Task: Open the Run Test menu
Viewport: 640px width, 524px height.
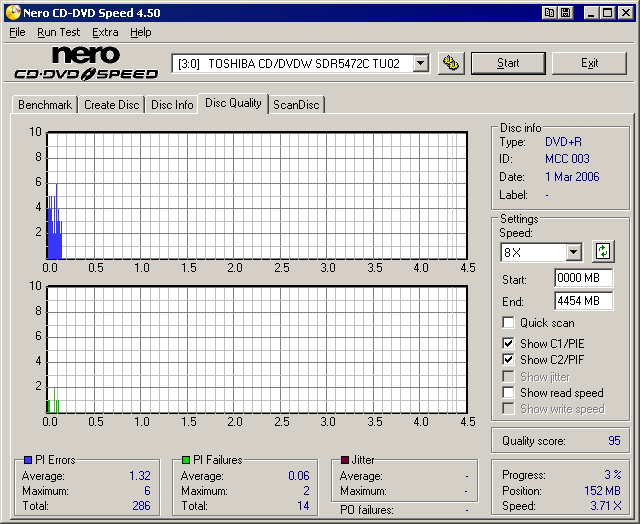Action: point(58,32)
